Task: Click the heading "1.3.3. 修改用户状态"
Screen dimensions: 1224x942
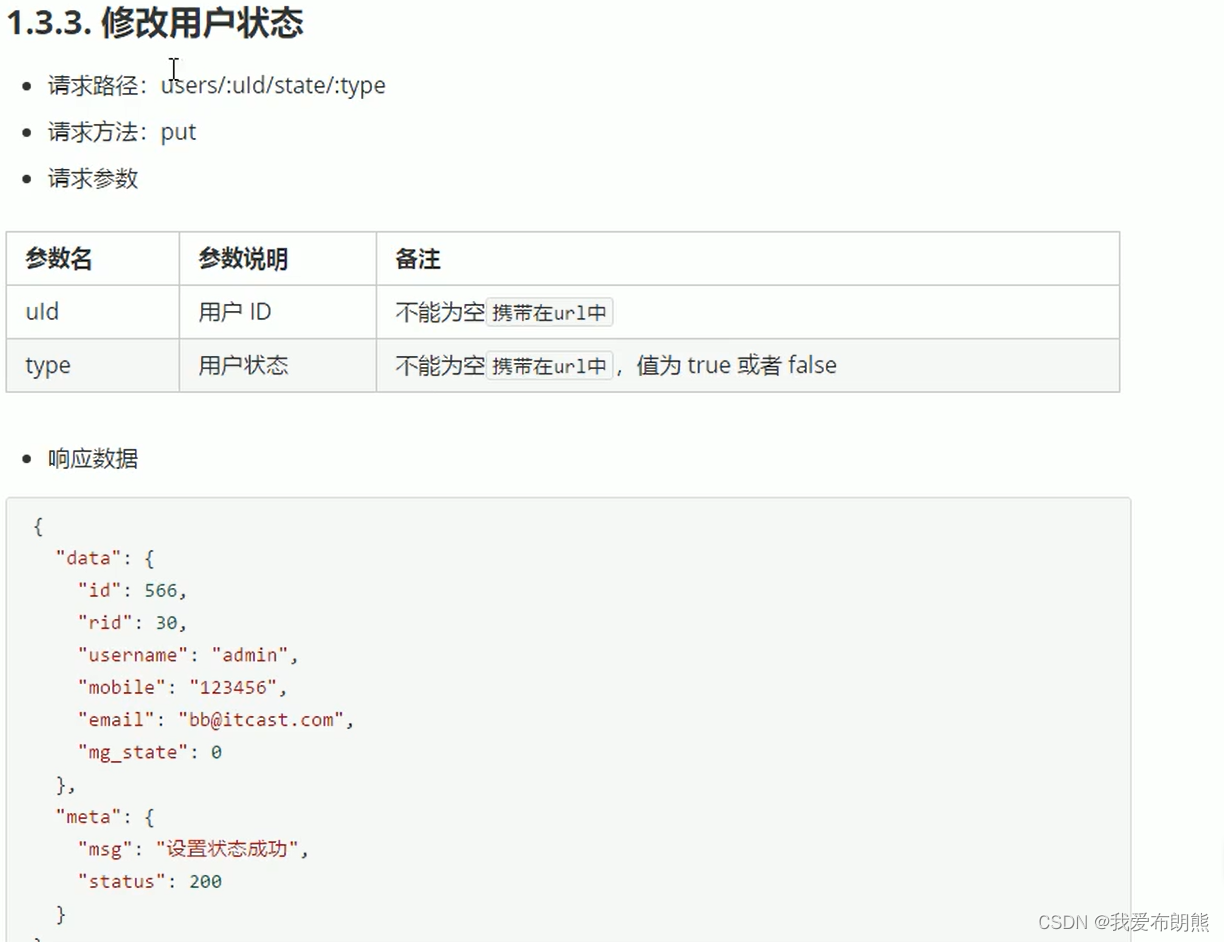Action: 155,22
